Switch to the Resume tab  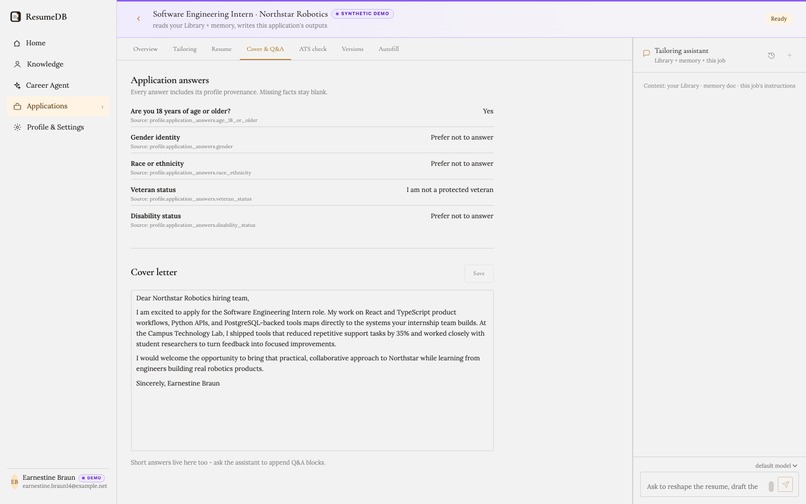221,49
